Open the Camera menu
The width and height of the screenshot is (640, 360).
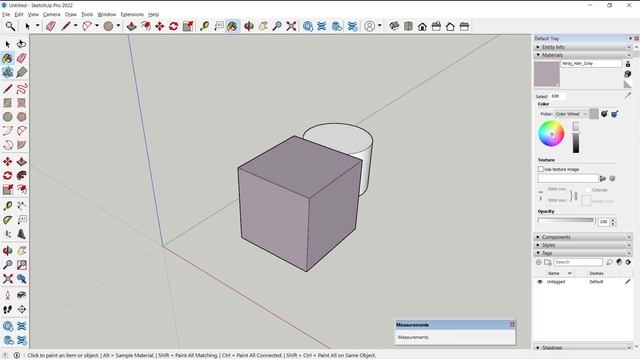coord(51,14)
